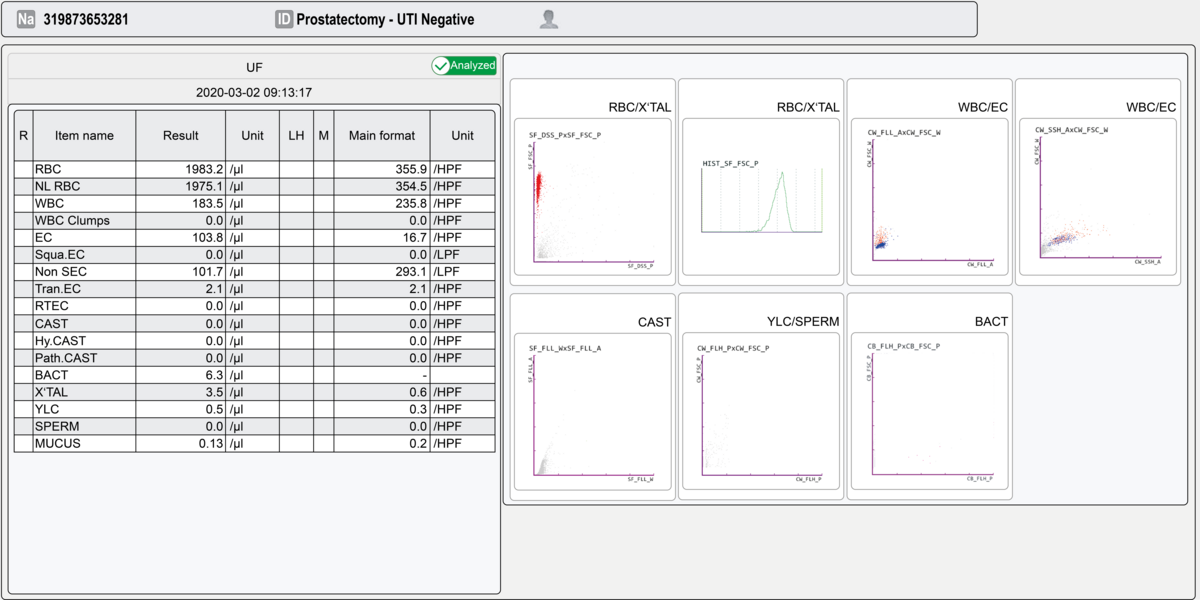Click the UF panel title

pyautogui.click(x=254, y=66)
